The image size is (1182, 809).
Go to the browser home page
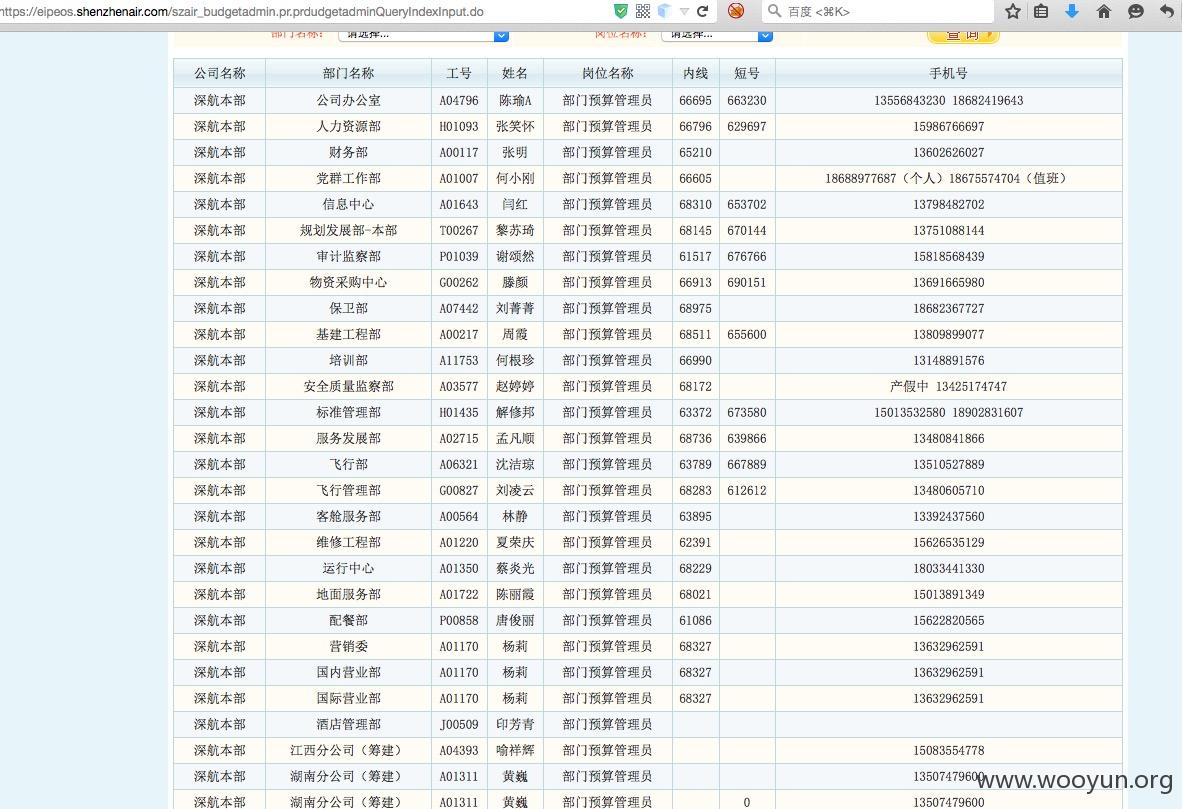1104,11
